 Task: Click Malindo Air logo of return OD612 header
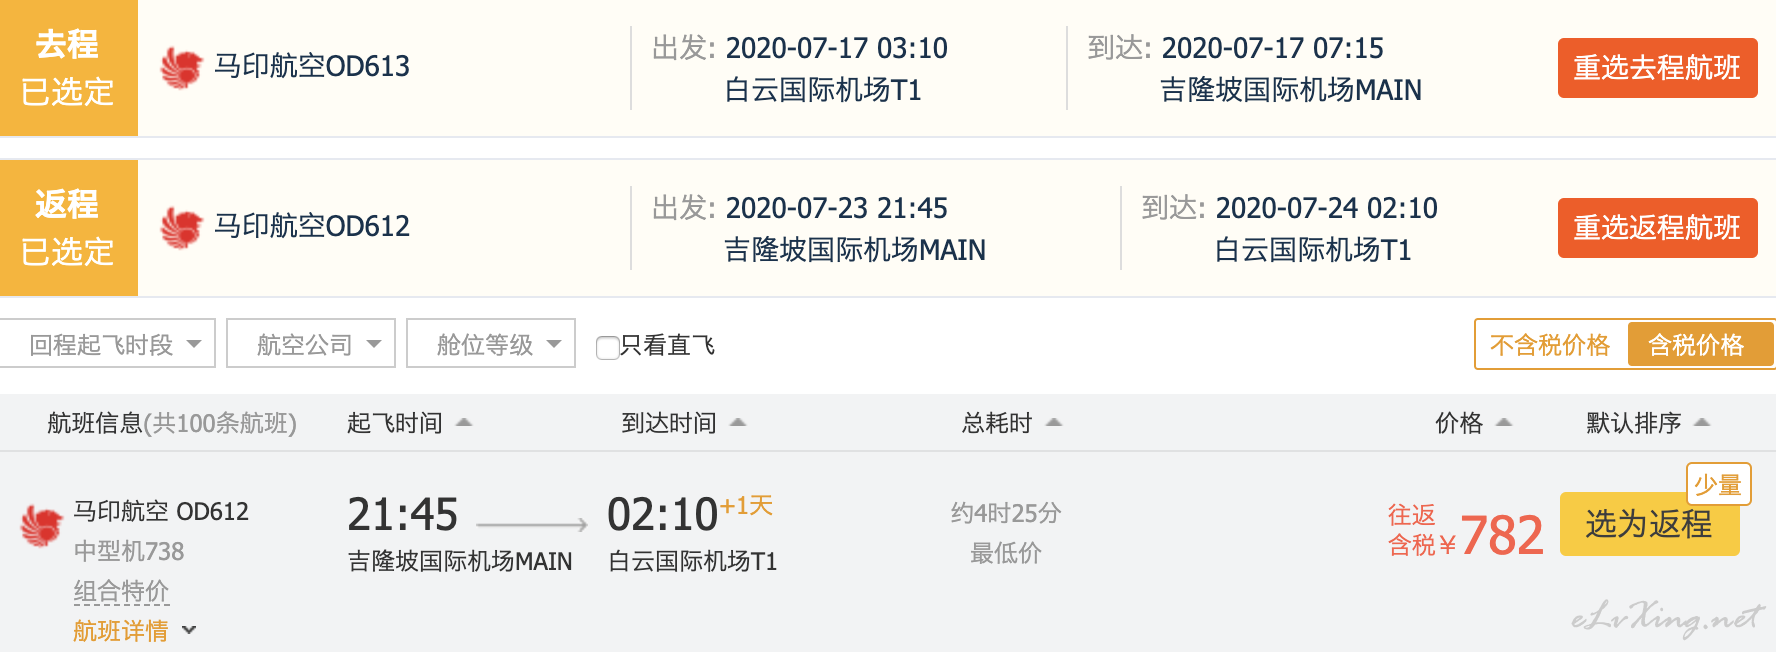click(x=182, y=227)
